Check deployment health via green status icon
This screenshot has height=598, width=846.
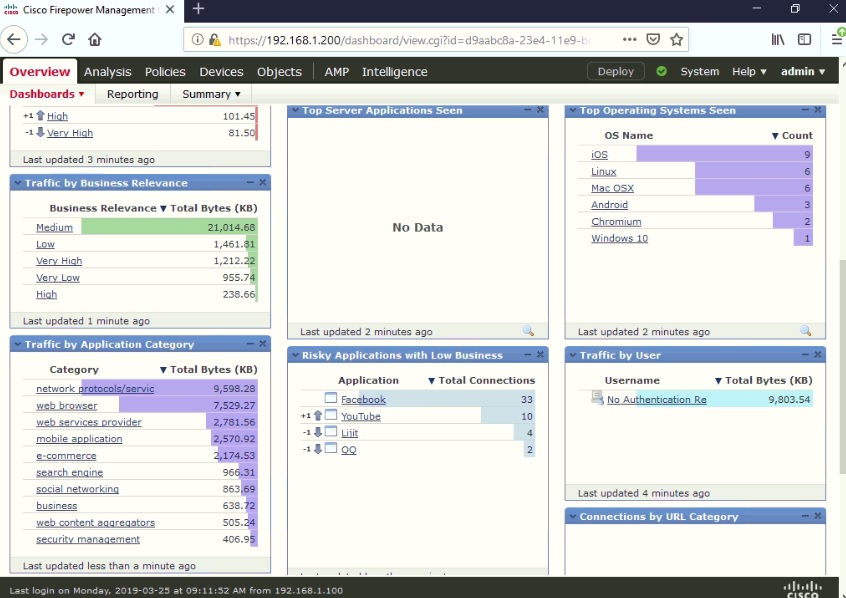[x=661, y=71]
